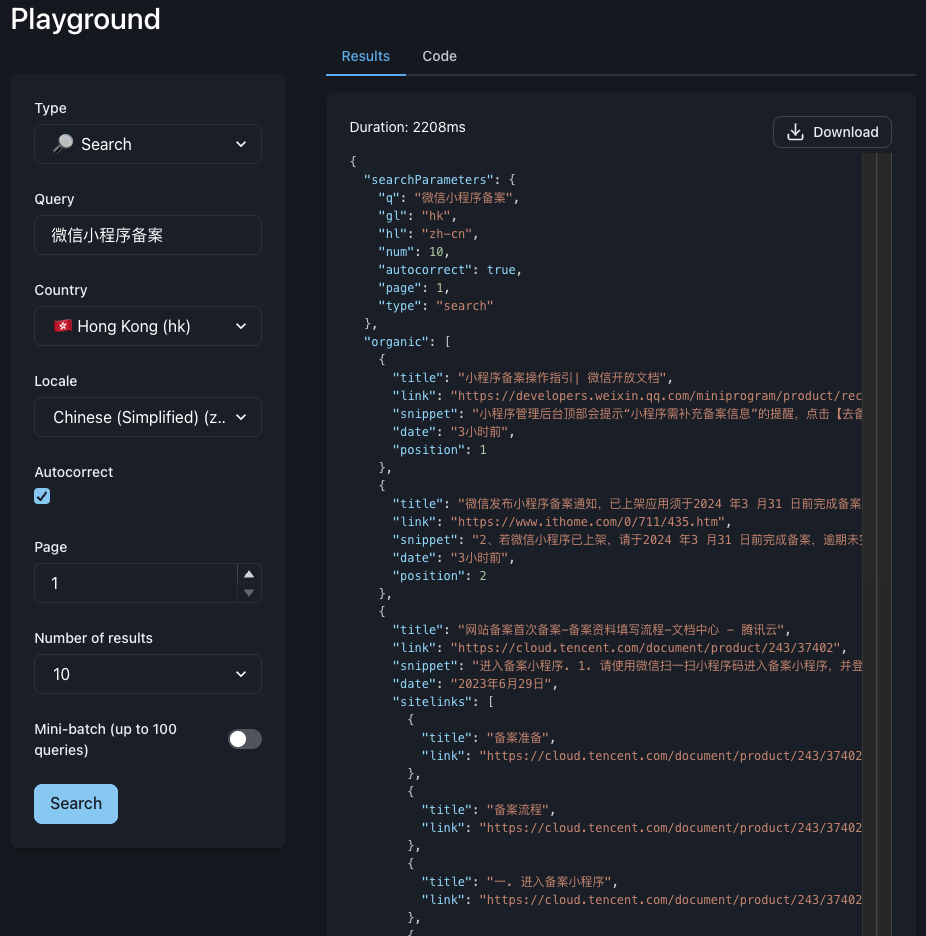Increment the Page number with up arrow
Image resolution: width=926 pixels, height=936 pixels.
pos(249,573)
